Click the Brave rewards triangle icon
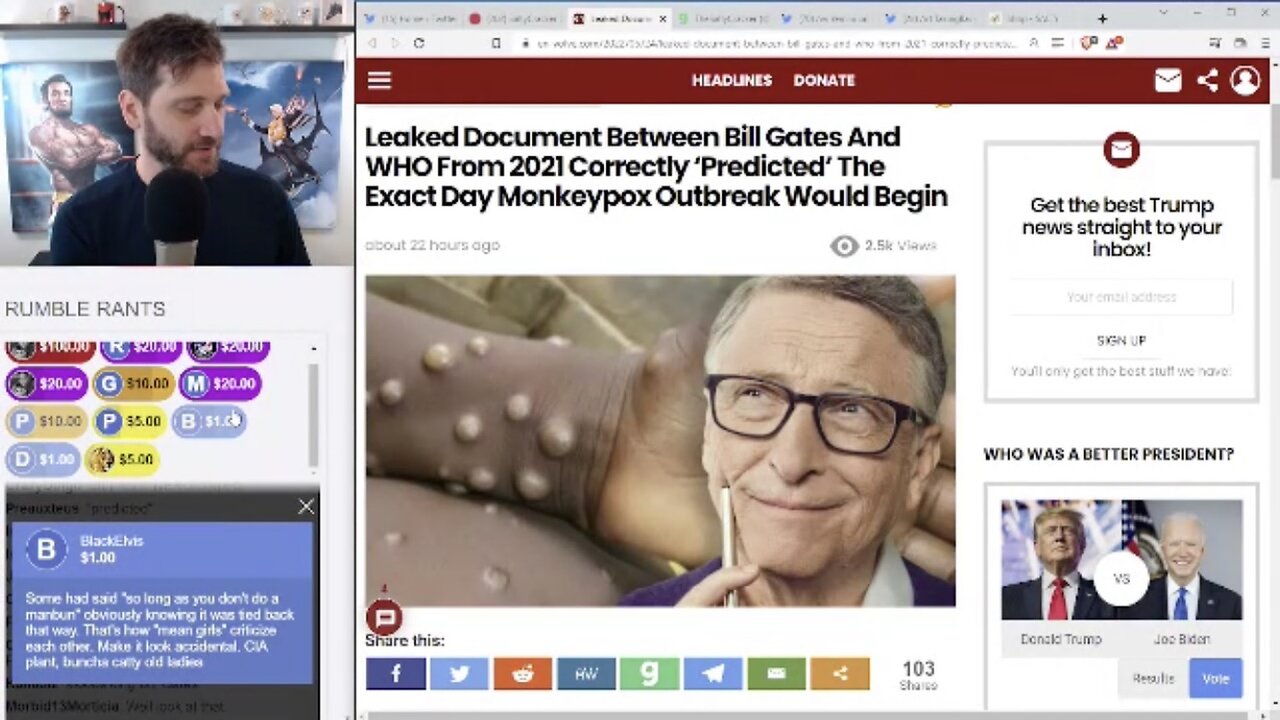This screenshot has width=1280, height=720. pos(1114,43)
